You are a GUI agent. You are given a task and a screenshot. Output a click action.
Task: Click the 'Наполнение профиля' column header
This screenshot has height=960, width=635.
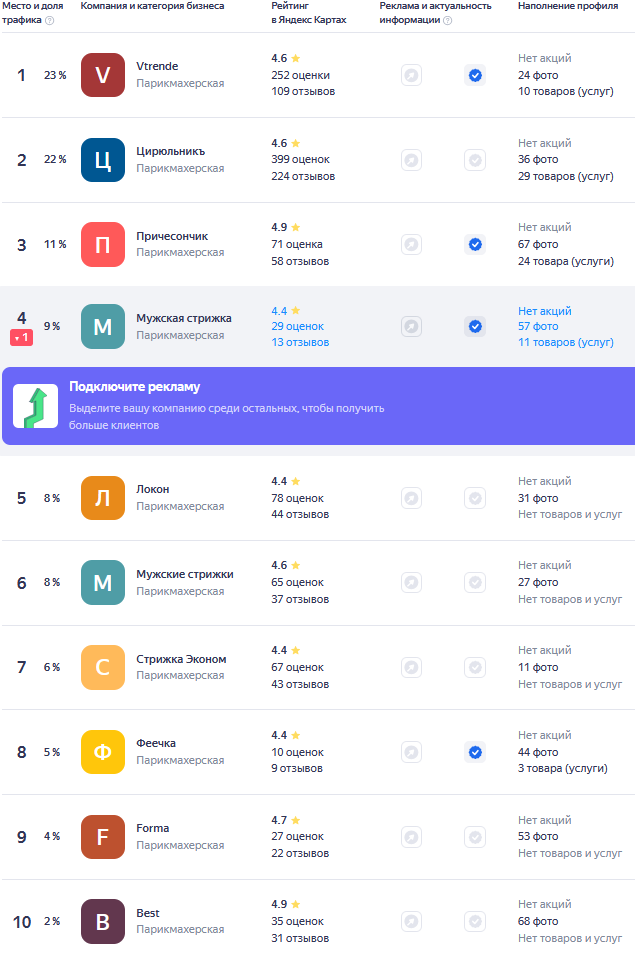(568, 6)
